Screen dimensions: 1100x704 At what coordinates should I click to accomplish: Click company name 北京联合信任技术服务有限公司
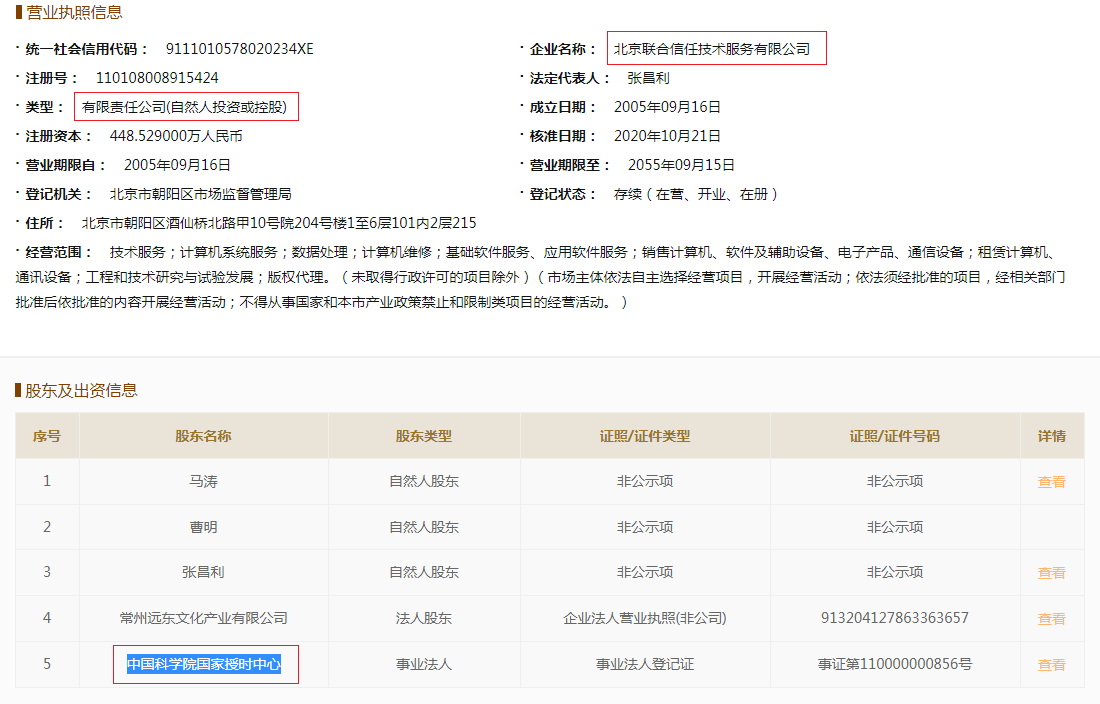[x=712, y=49]
